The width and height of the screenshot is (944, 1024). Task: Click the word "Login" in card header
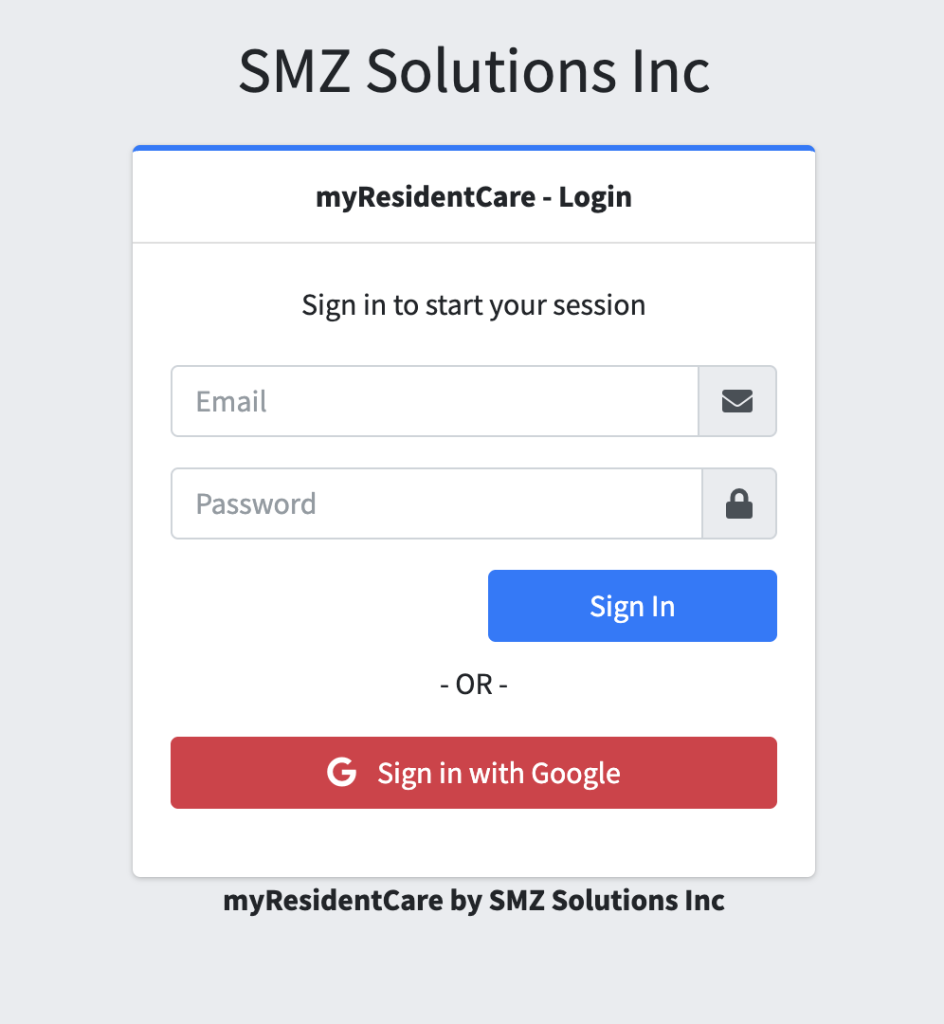[x=595, y=197]
